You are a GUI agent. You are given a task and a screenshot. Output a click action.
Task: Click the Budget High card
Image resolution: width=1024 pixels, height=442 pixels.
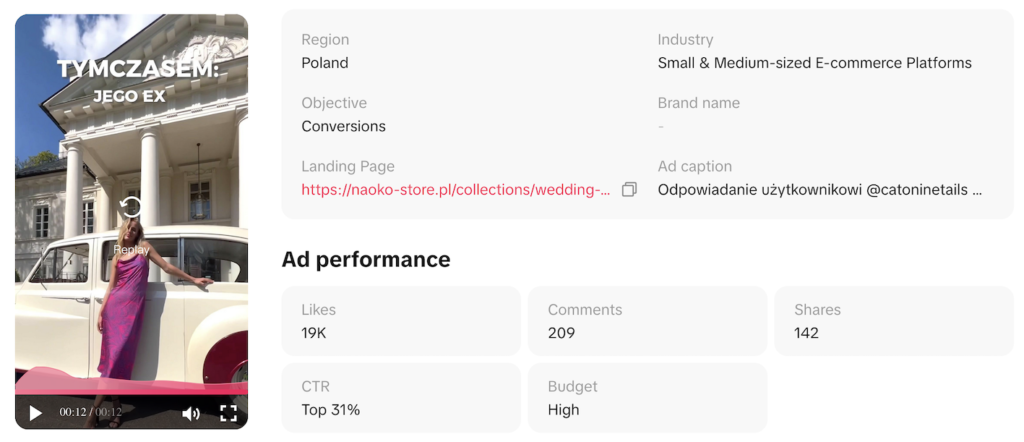(647, 398)
